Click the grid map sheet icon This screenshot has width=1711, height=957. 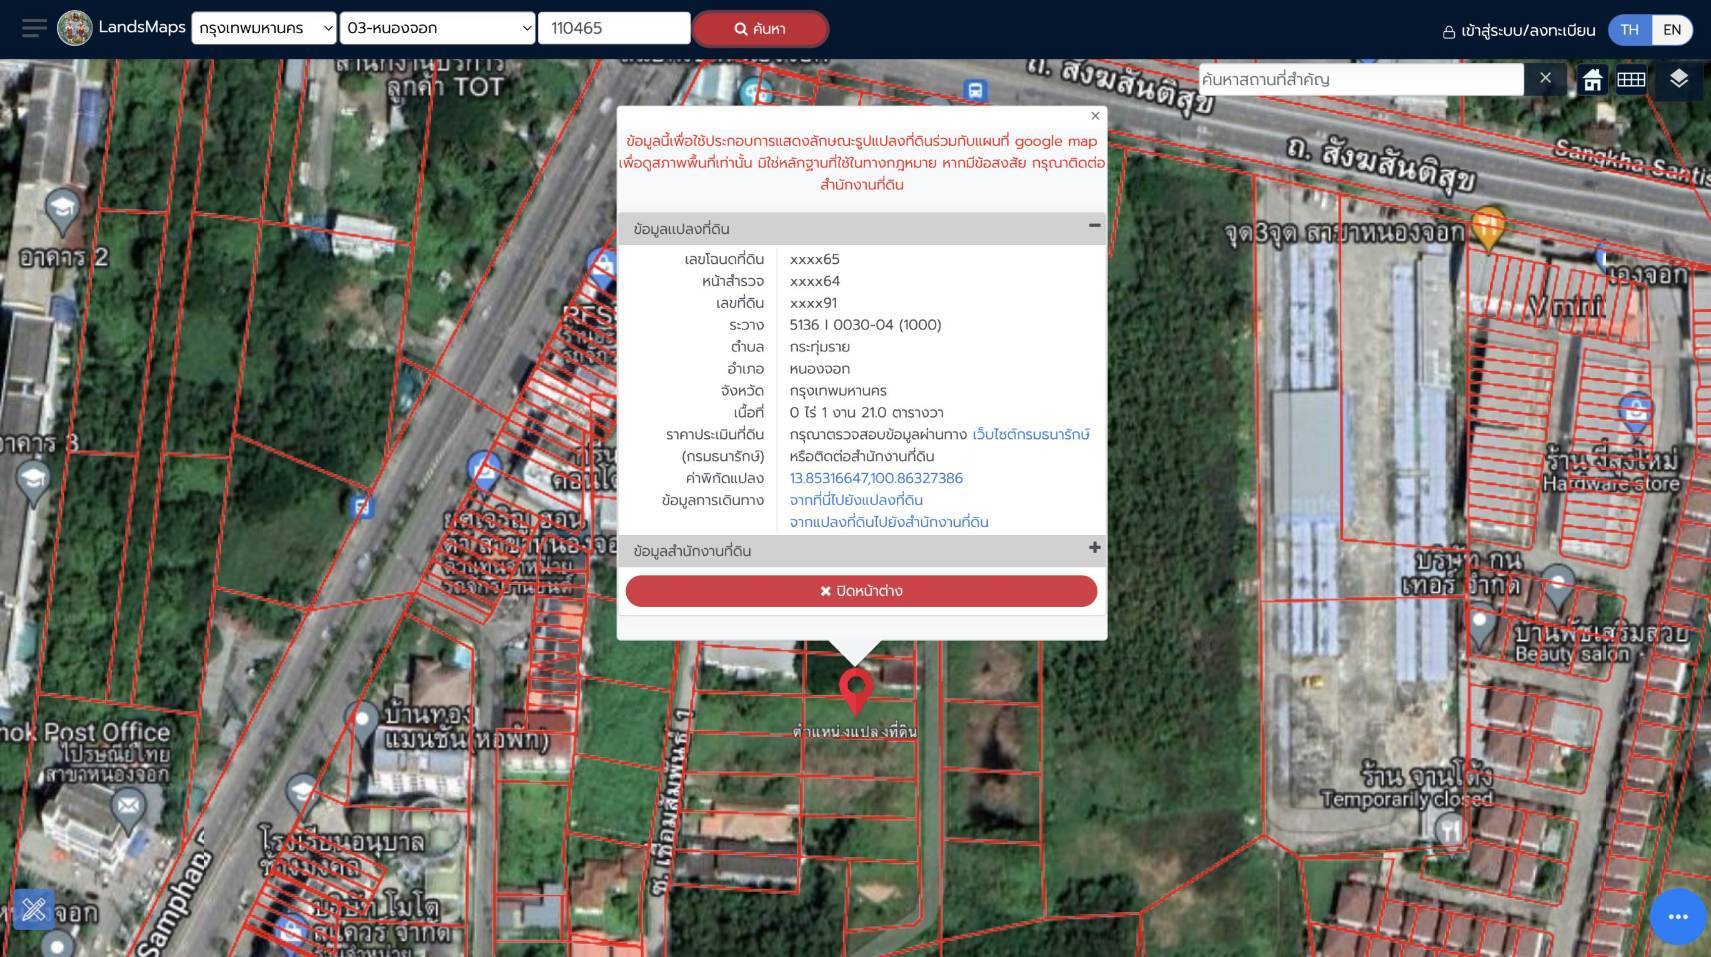[x=1631, y=79]
